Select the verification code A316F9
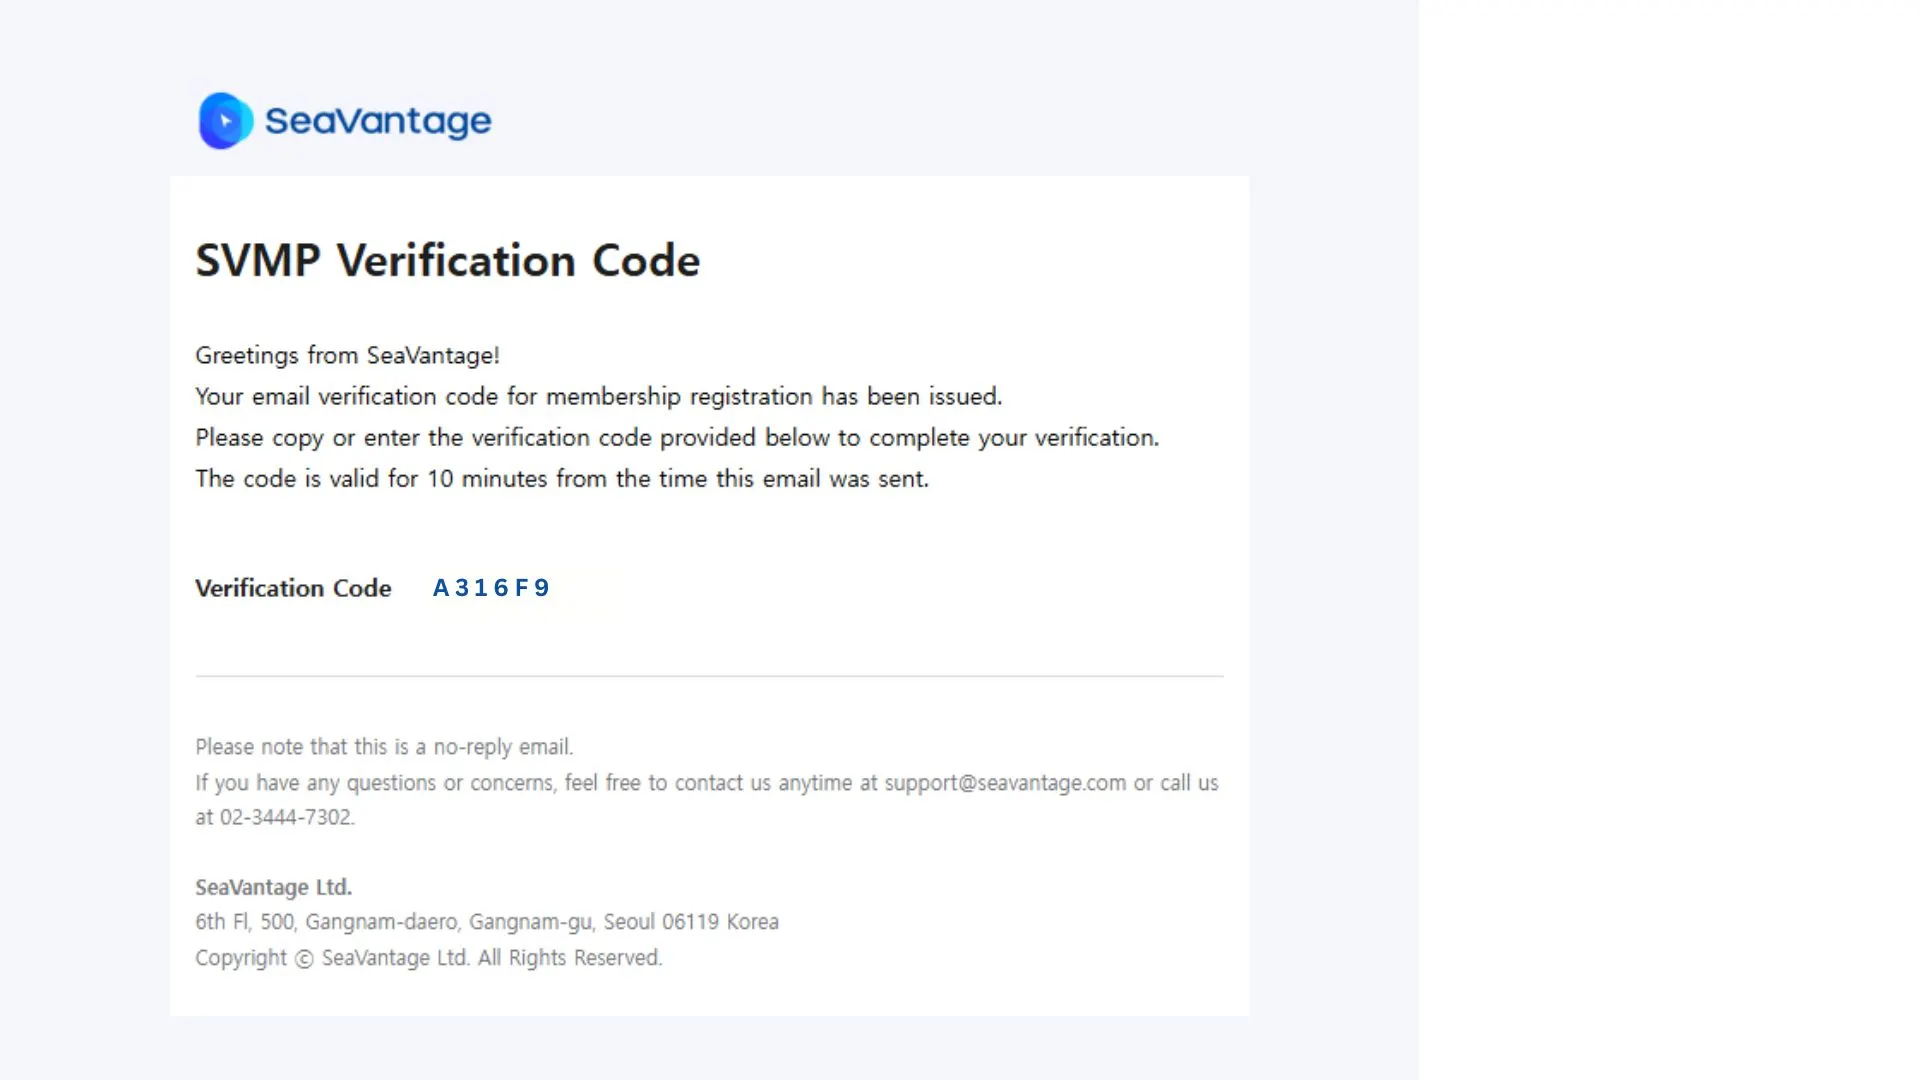 491,588
